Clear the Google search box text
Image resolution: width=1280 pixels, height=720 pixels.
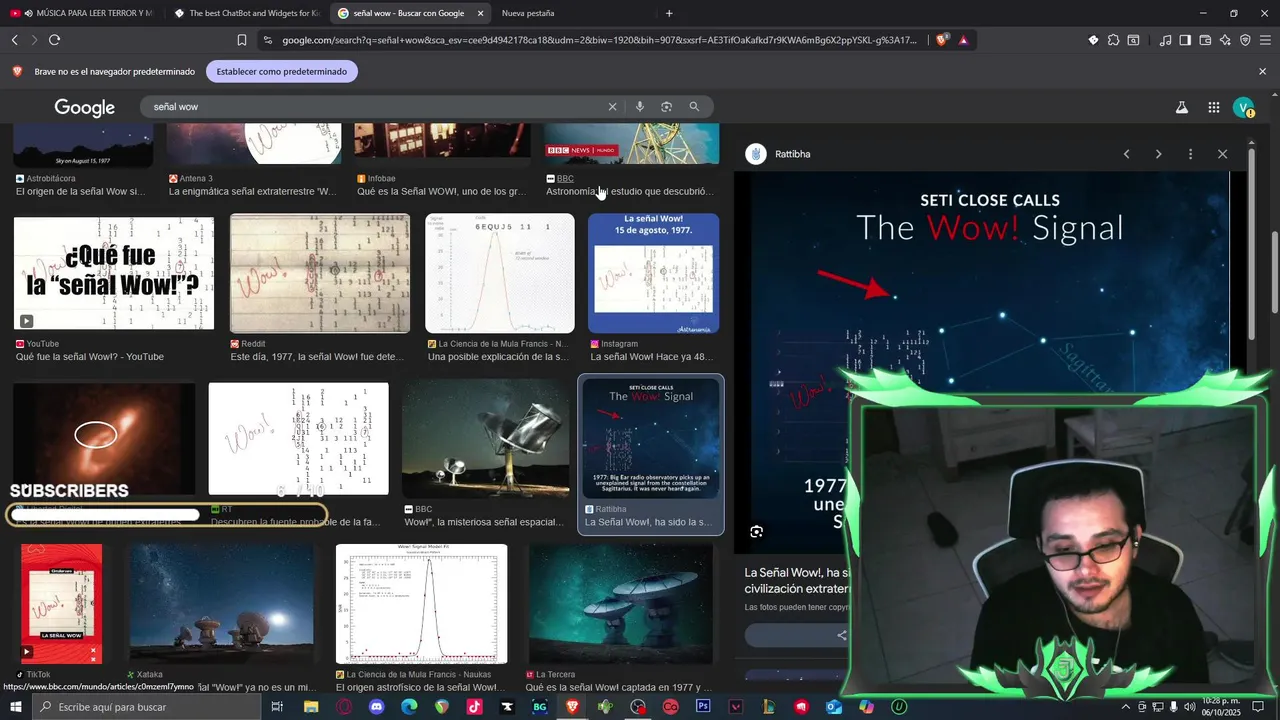pyautogui.click(x=613, y=107)
